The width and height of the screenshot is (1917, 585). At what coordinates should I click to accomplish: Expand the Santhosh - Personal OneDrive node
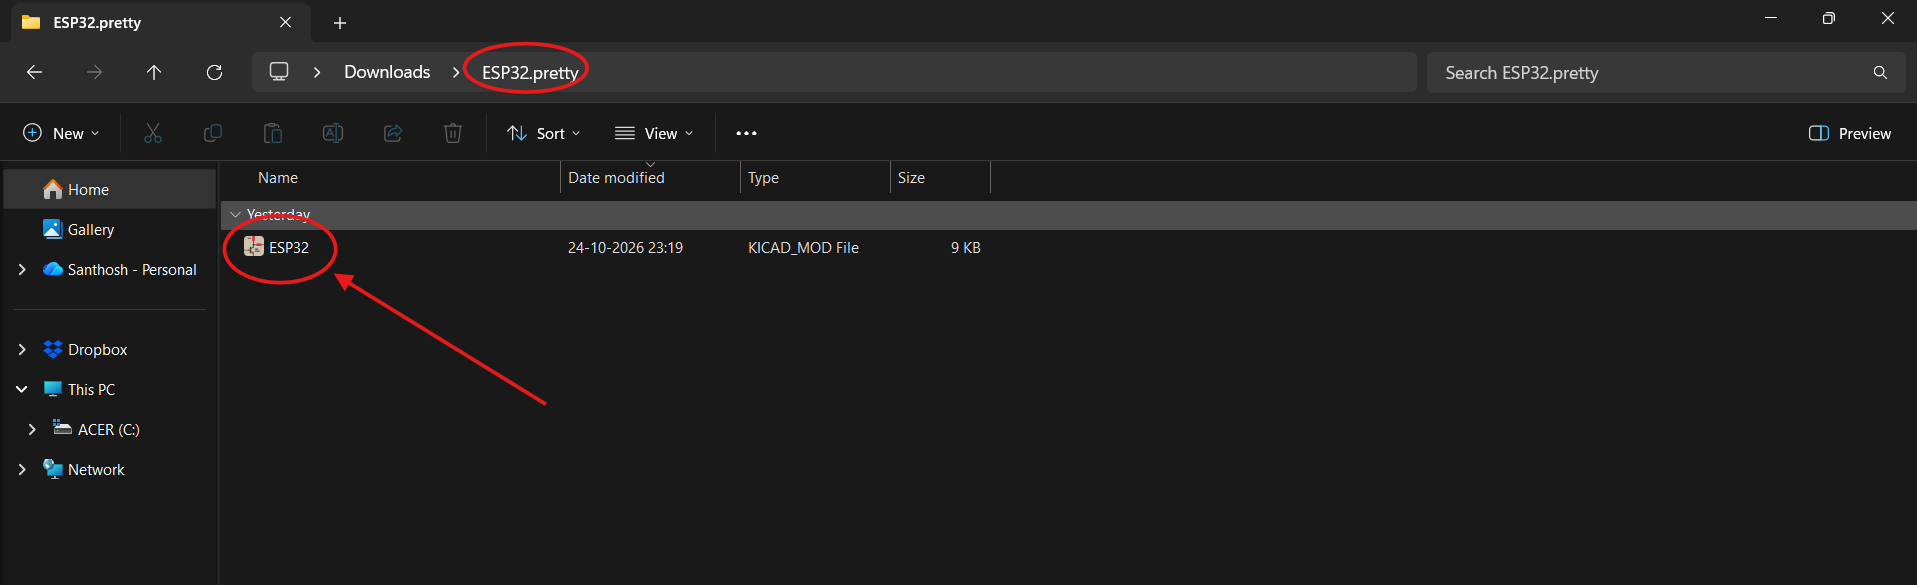pyautogui.click(x=22, y=269)
